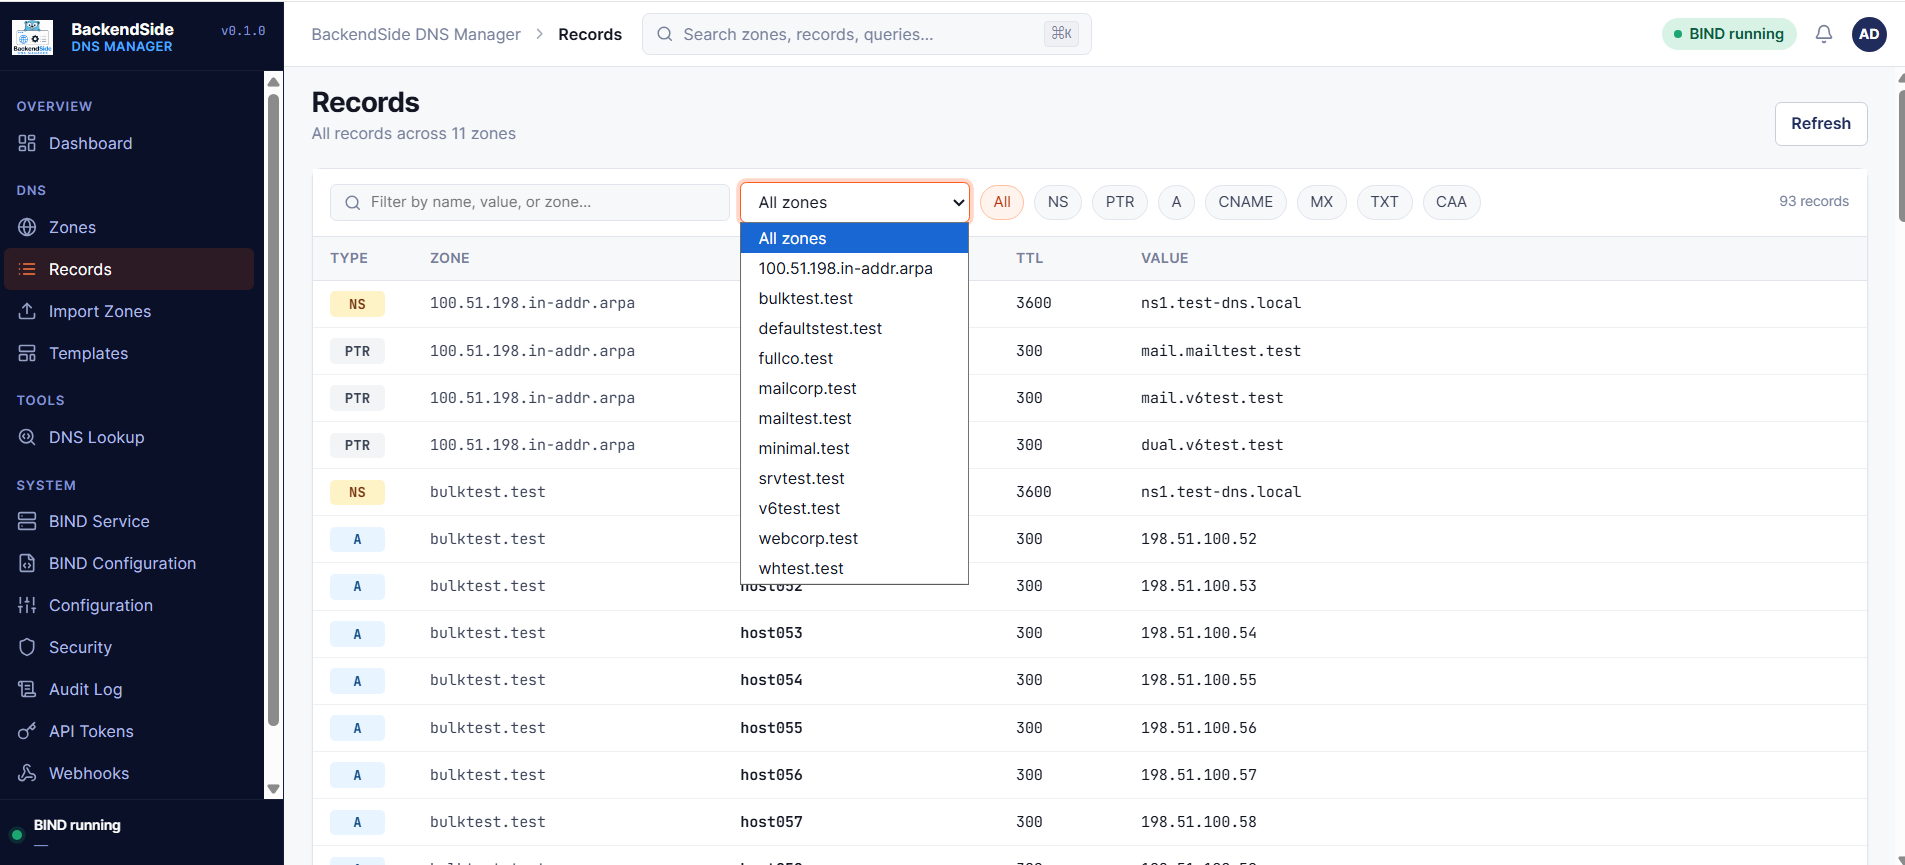Click the BackendSide logo icon
This screenshot has width=1905, height=865.
(32, 37)
